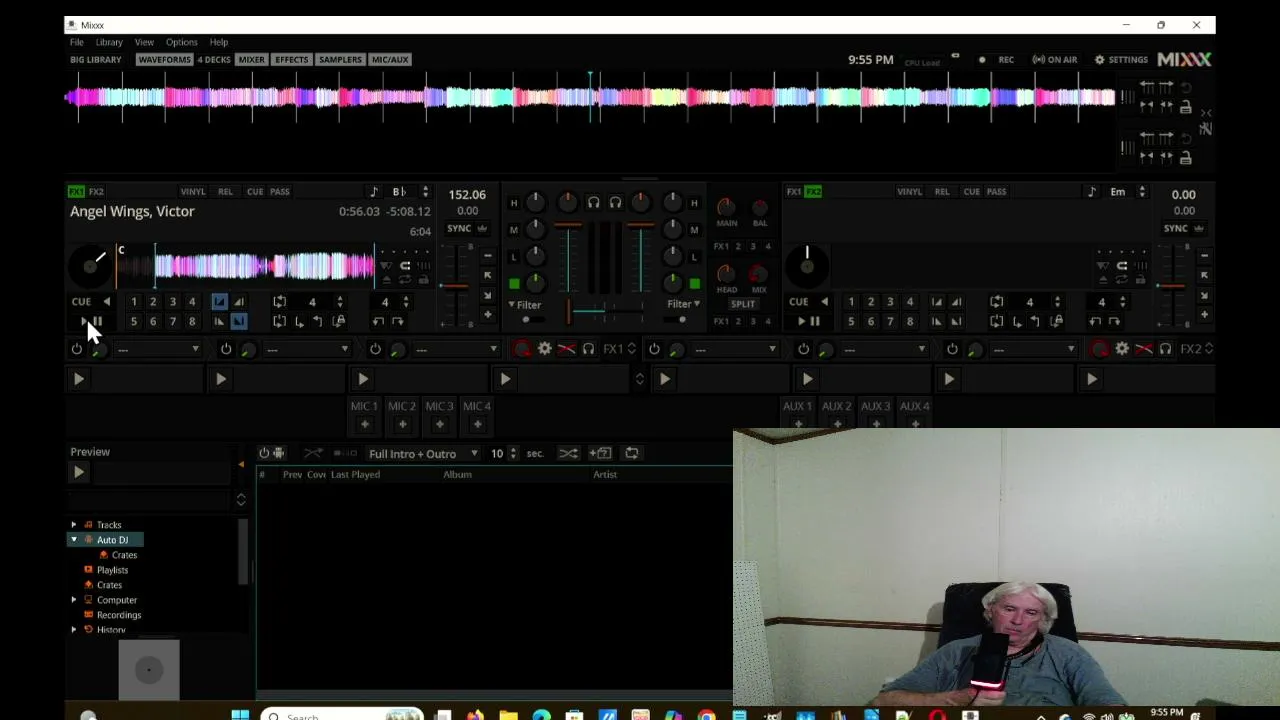This screenshot has height=720, width=1280.
Task: Toggle FX1 assignment for deck 2
Action: [794, 191]
